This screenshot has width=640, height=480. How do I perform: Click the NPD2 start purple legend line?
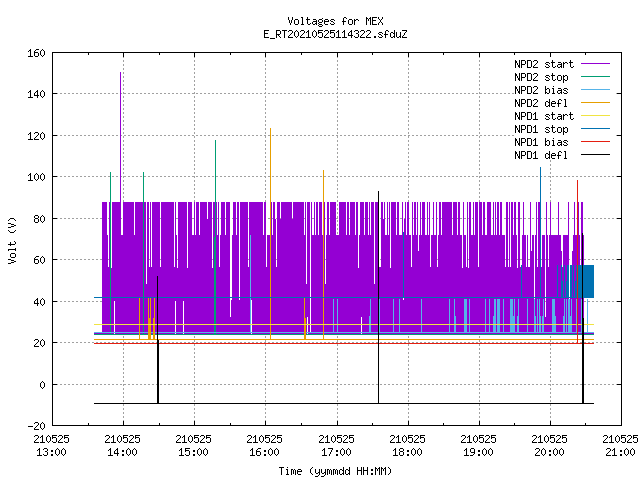[x=595, y=64]
